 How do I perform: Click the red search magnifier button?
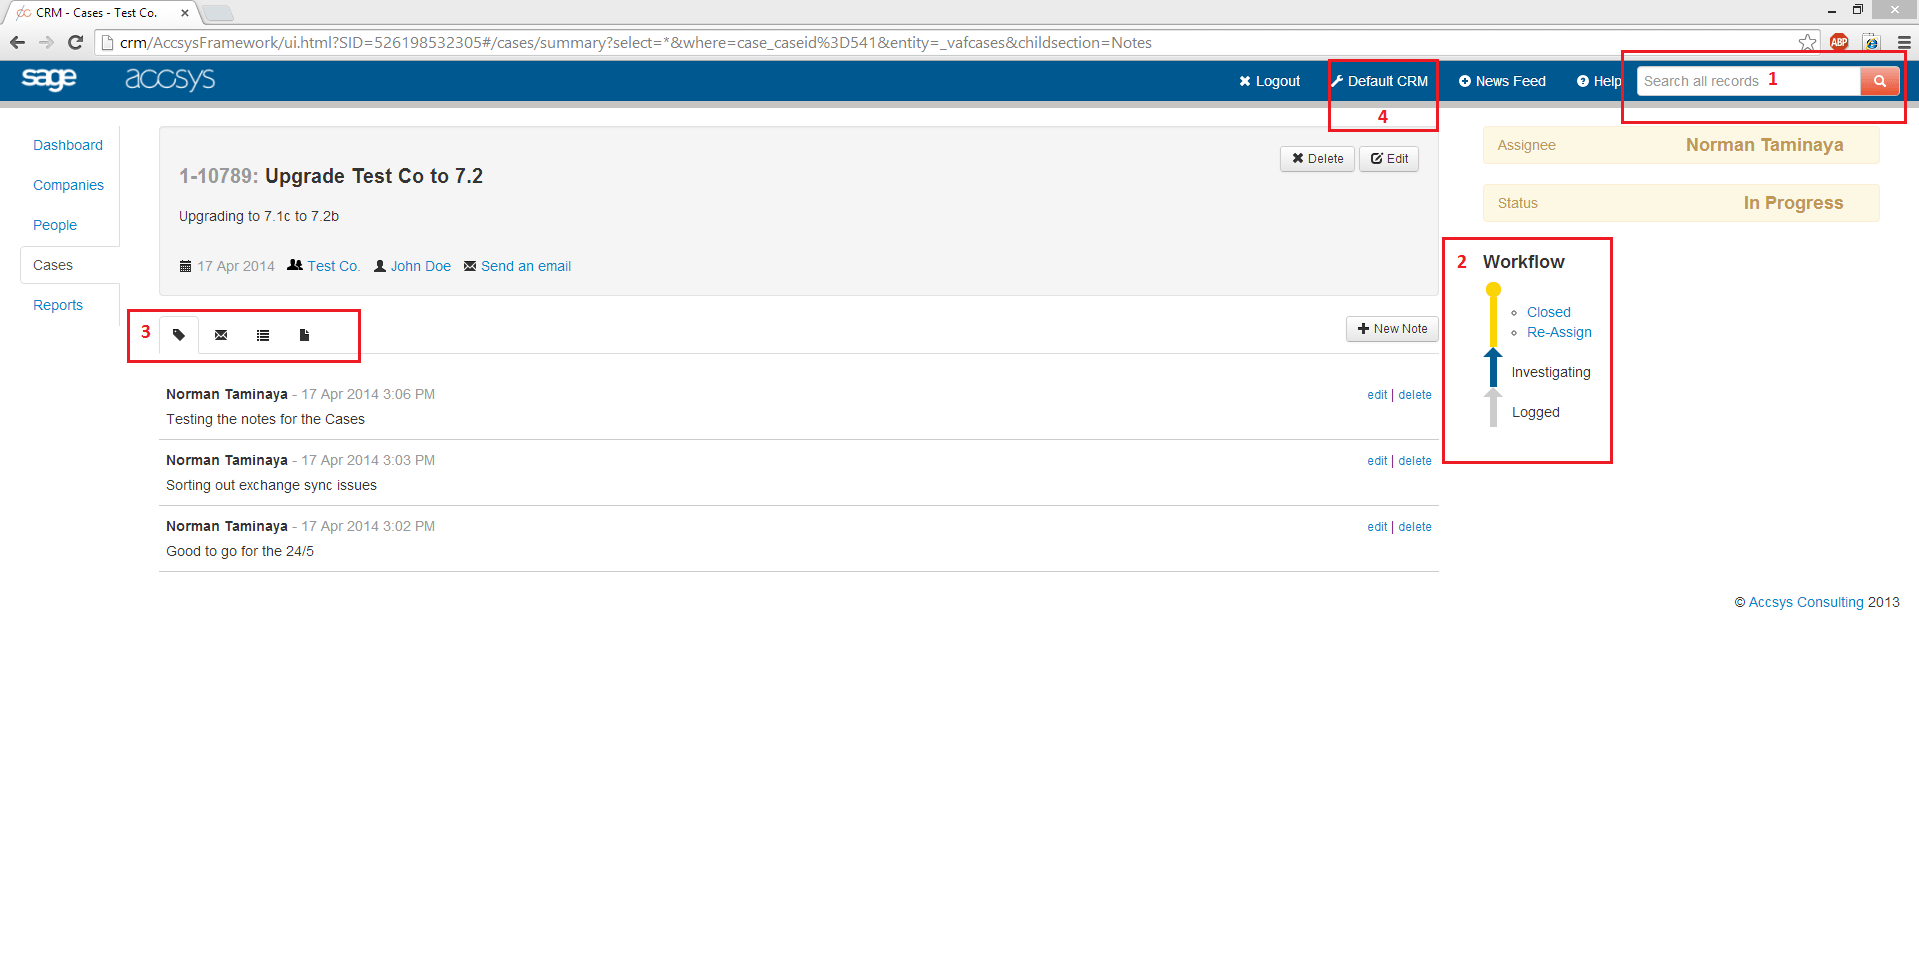pos(1879,81)
